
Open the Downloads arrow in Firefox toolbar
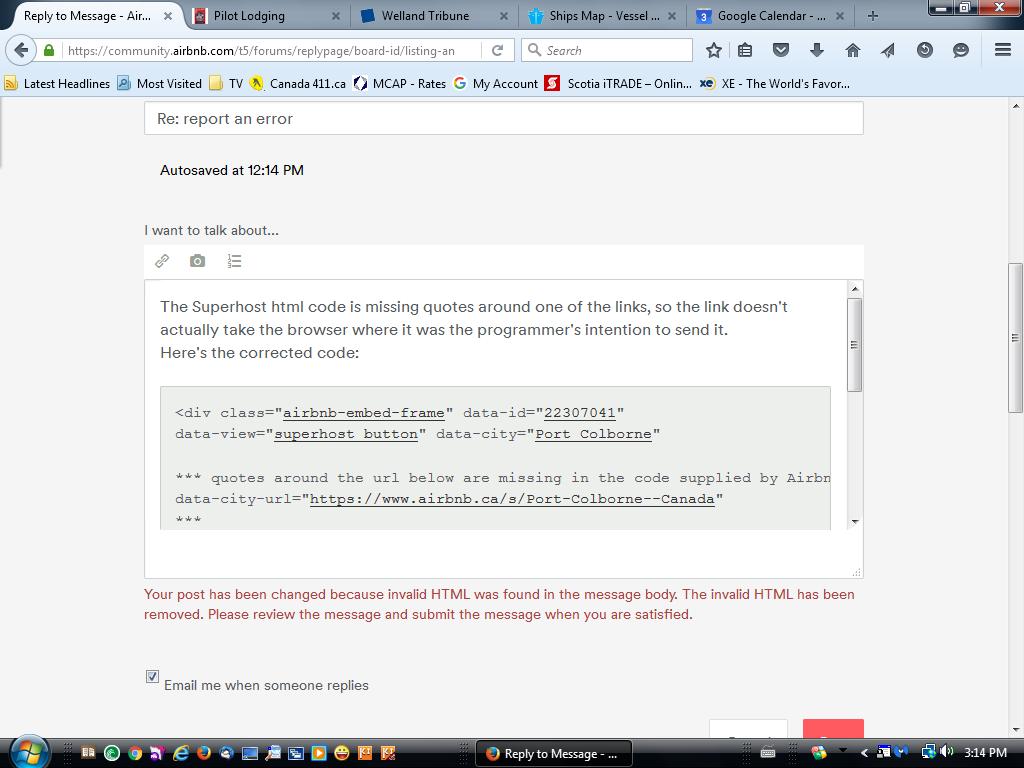(x=817, y=49)
